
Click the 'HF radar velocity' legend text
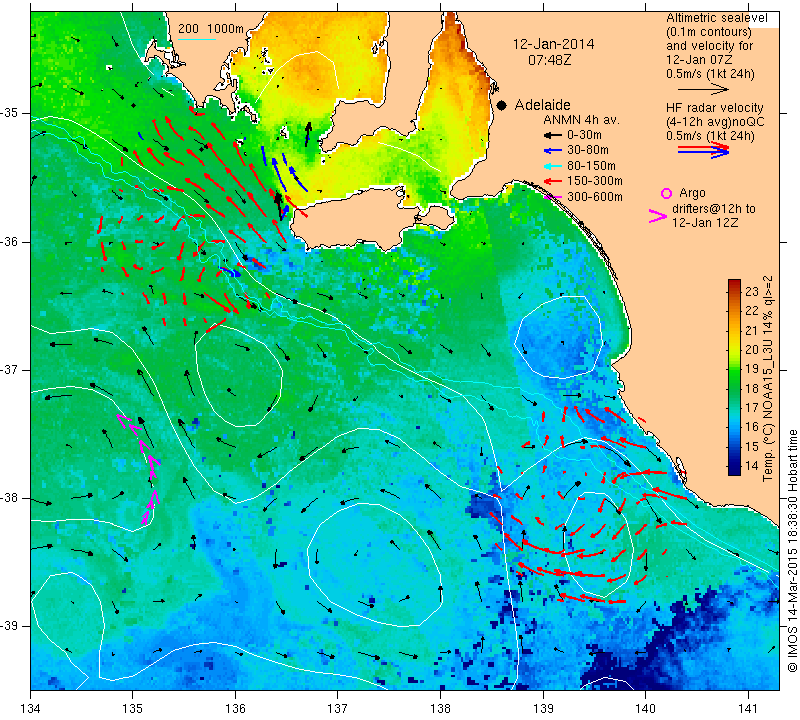(714, 108)
